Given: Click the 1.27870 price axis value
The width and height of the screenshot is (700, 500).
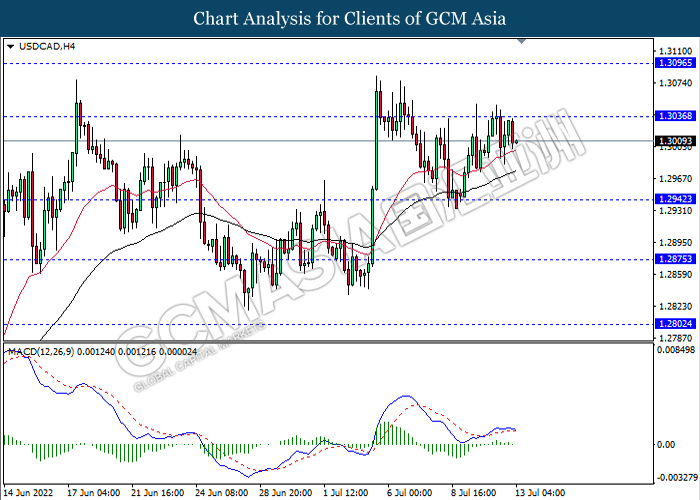Looking at the screenshot, I should point(675,338).
